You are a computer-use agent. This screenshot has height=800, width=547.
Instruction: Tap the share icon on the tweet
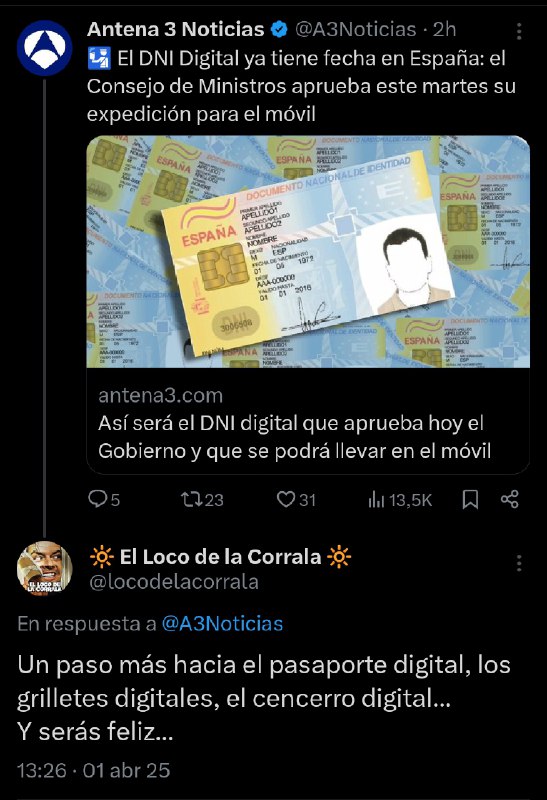pyautogui.click(x=510, y=499)
